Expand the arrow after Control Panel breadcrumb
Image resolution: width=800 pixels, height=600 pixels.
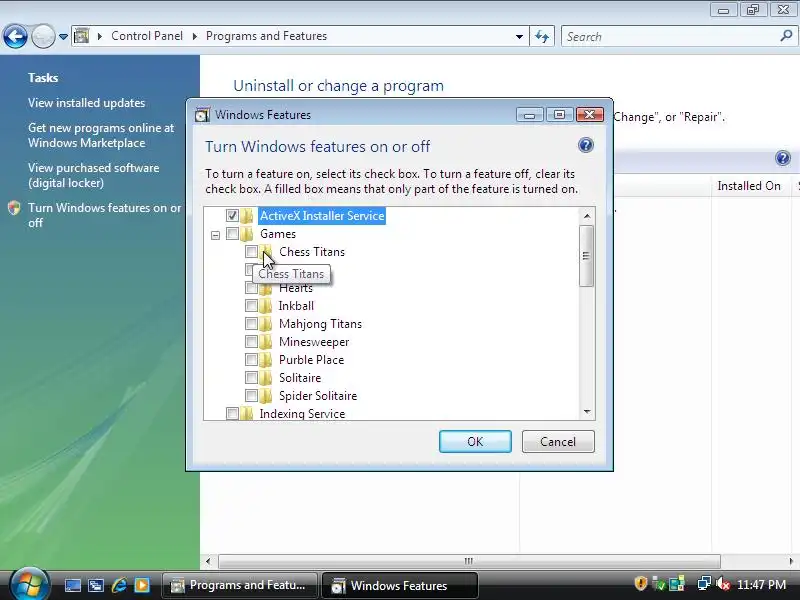pos(194,36)
